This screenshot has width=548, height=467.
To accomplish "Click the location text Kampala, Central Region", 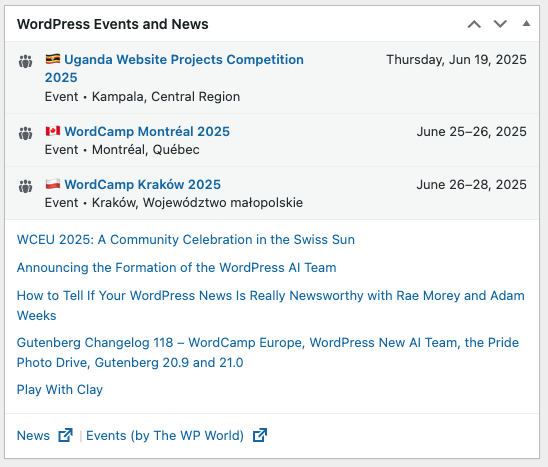I will [166, 96].
